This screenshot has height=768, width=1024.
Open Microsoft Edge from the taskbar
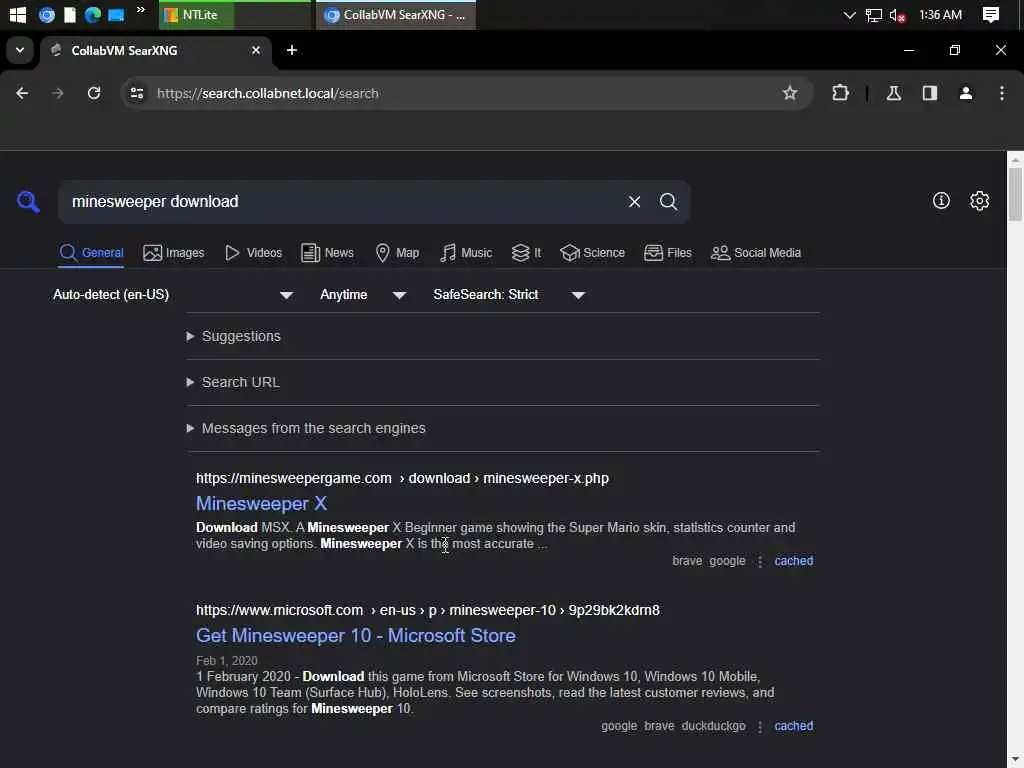93,14
